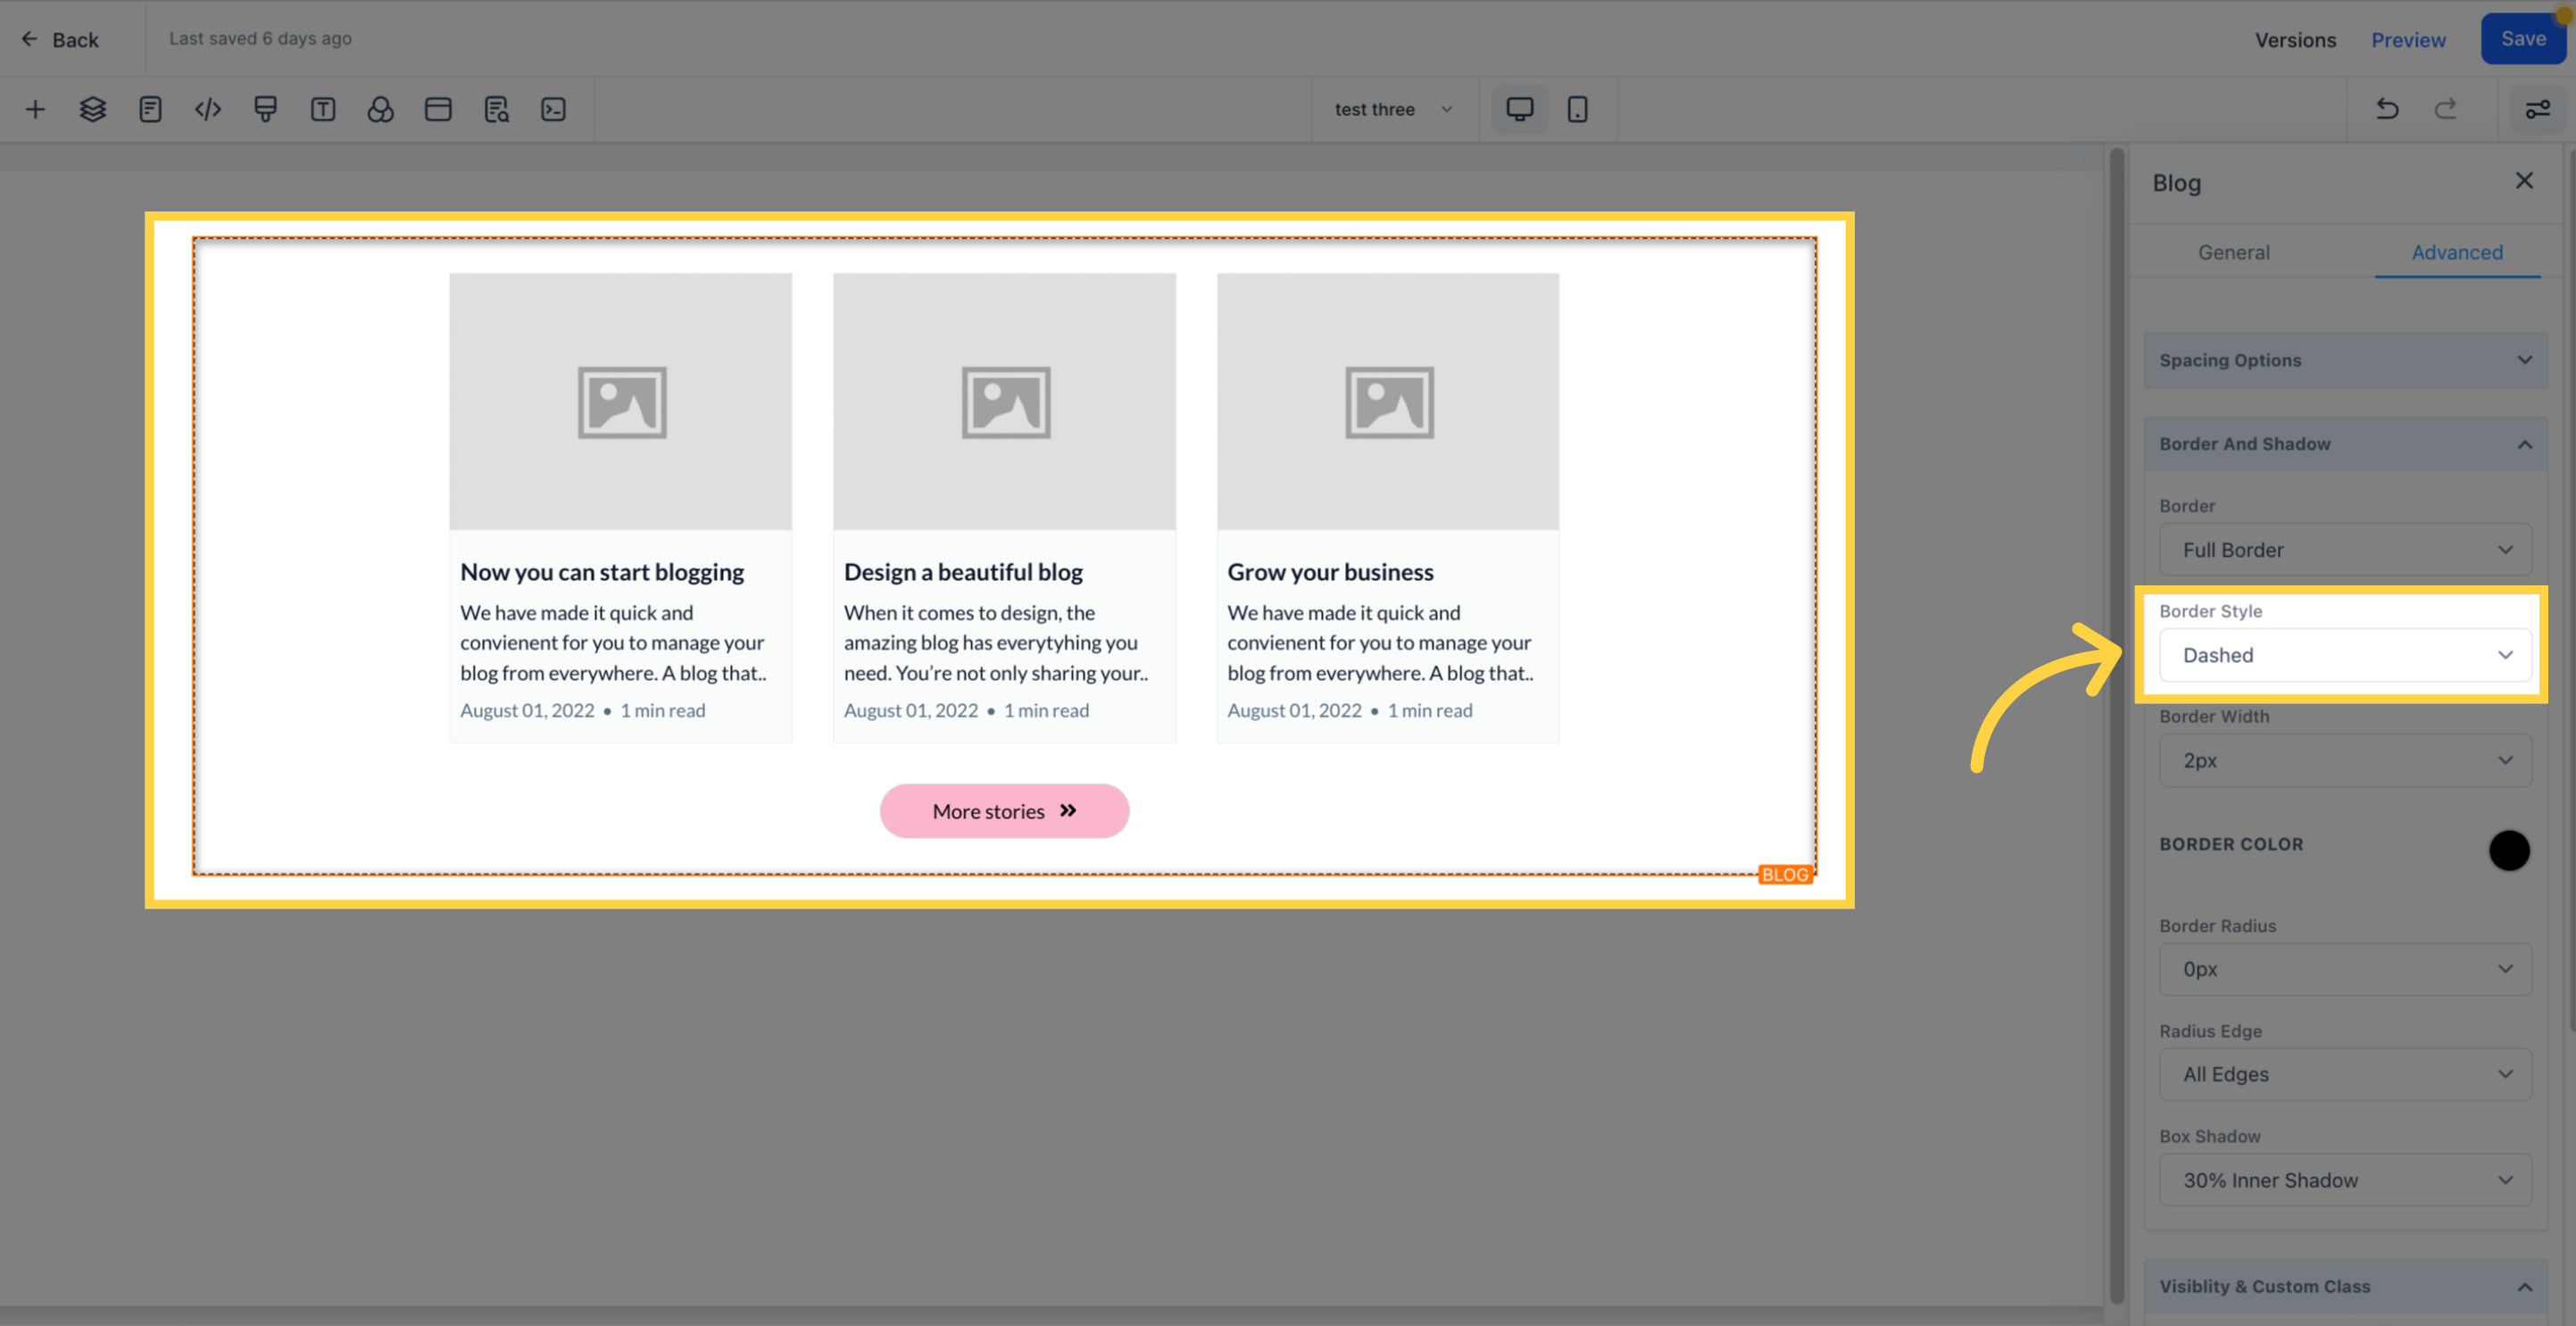The height and width of the screenshot is (1326, 2576).
Task: Click the canvas vertical scrollbar
Action: (x=2116, y=725)
